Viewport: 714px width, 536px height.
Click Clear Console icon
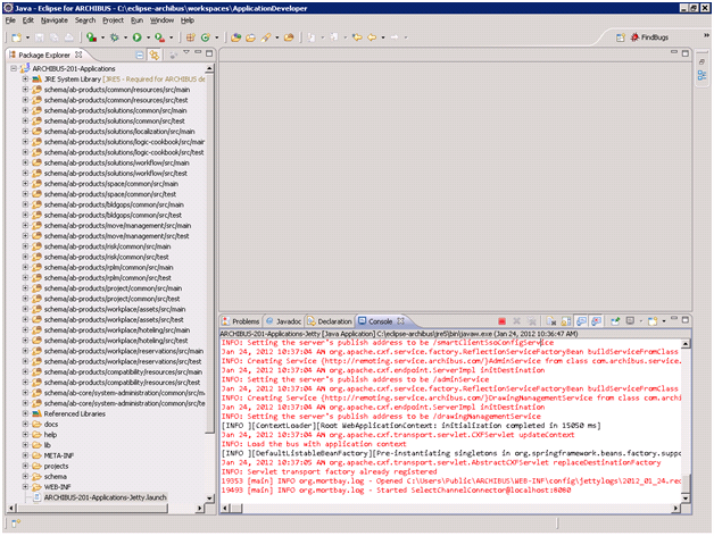click(x=551, y=322)
